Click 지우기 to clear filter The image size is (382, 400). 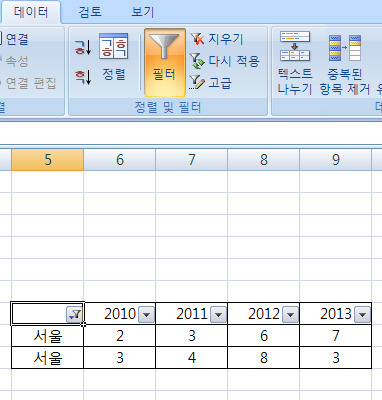[x=217, y=39]
